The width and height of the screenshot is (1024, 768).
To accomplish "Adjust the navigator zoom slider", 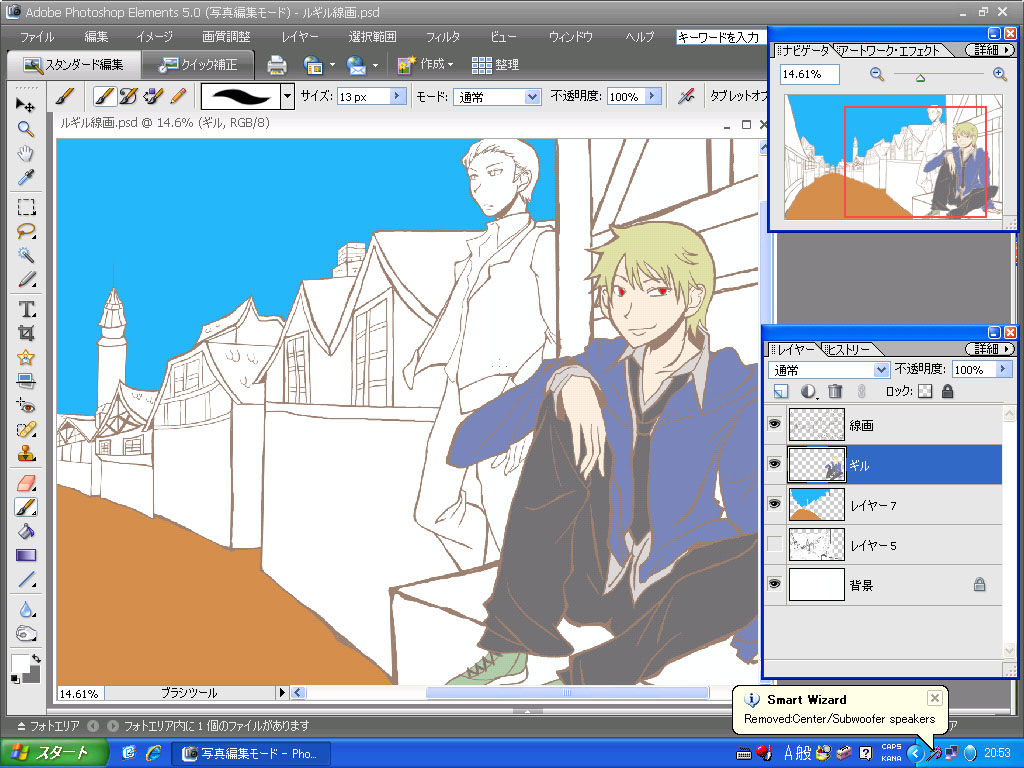I will point(920,78).
